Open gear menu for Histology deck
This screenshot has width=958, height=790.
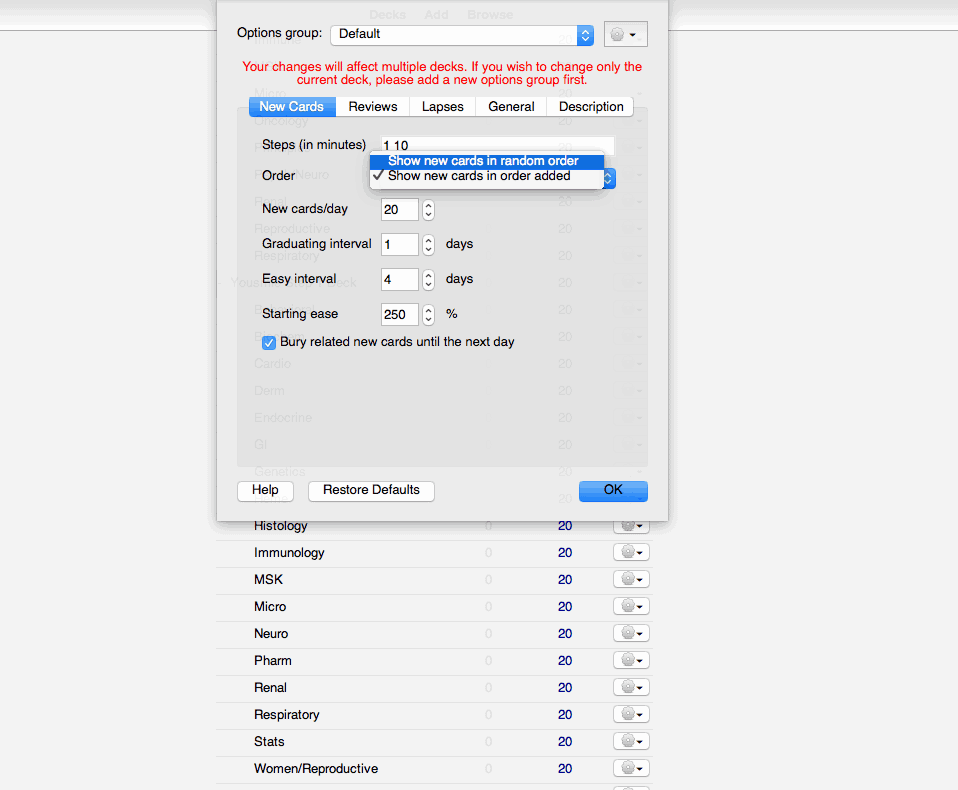[x=631, y=526]
